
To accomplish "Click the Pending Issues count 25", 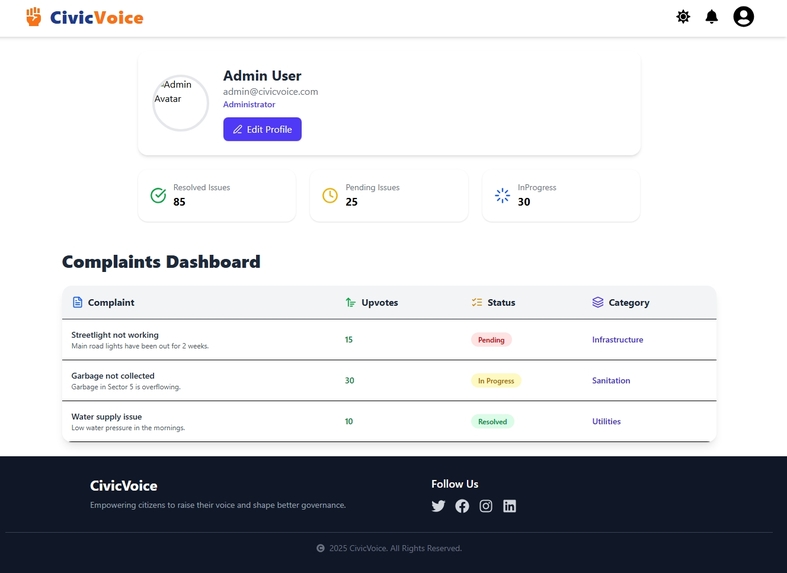I will click(351, 202).
